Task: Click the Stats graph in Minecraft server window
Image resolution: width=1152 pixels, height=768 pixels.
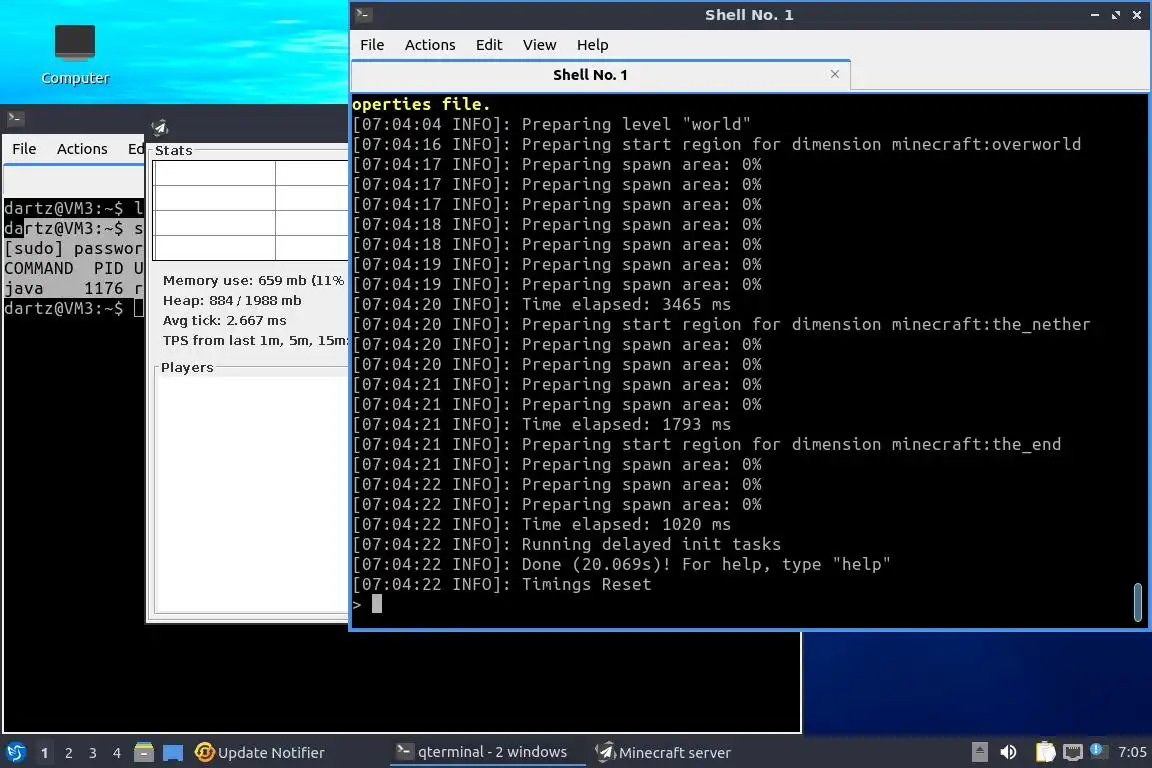Action: (250, 210)
